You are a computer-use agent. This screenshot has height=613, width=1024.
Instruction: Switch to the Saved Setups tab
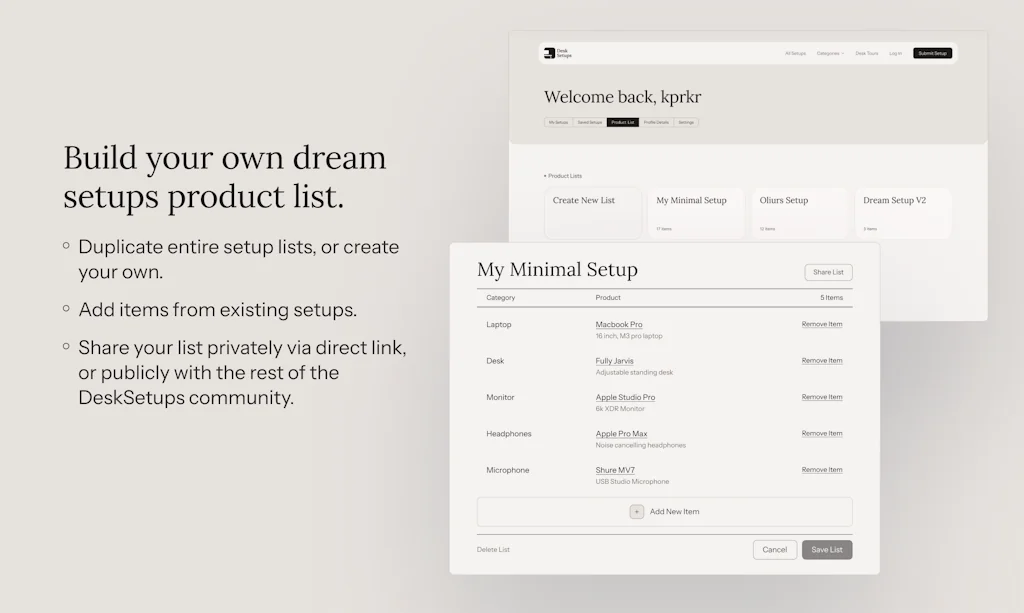point(590,122)
